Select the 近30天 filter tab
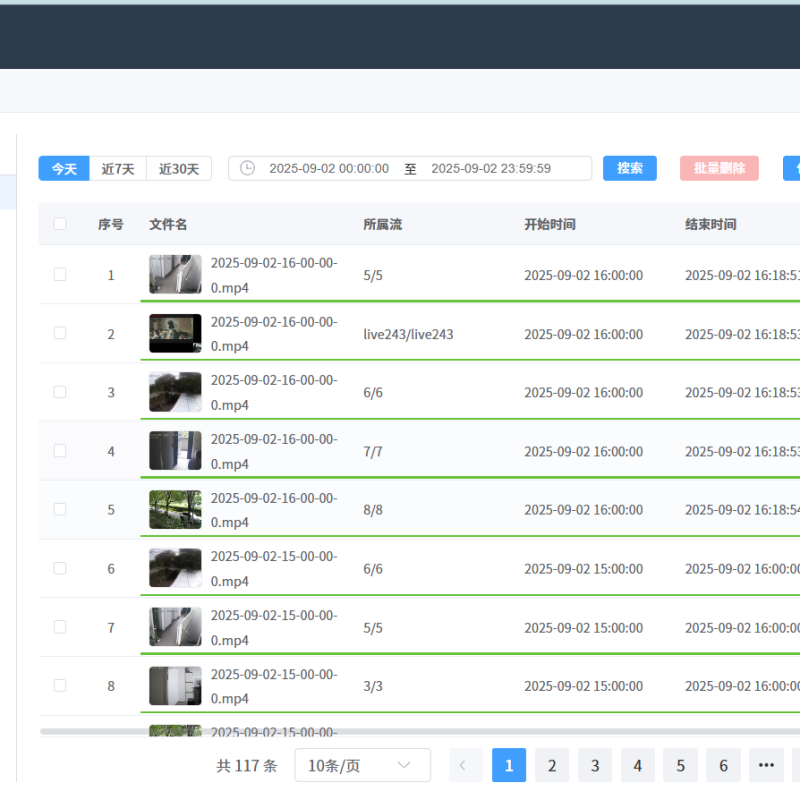 (179, 168)
